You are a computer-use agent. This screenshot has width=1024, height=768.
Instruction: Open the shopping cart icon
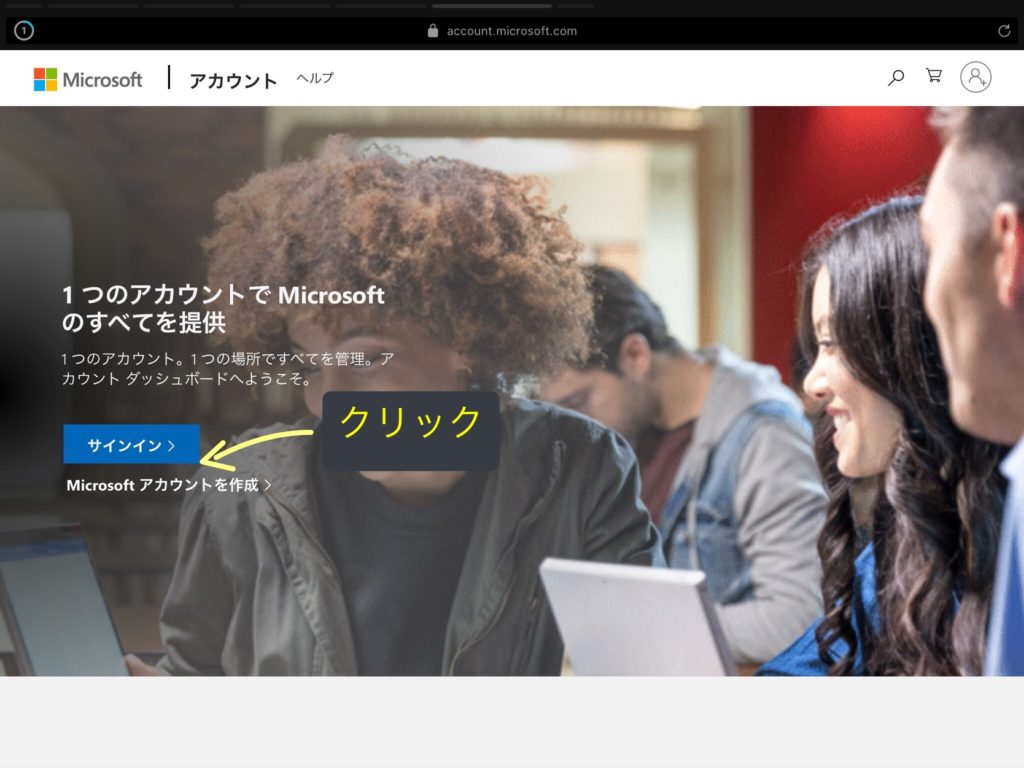point(934,76)
